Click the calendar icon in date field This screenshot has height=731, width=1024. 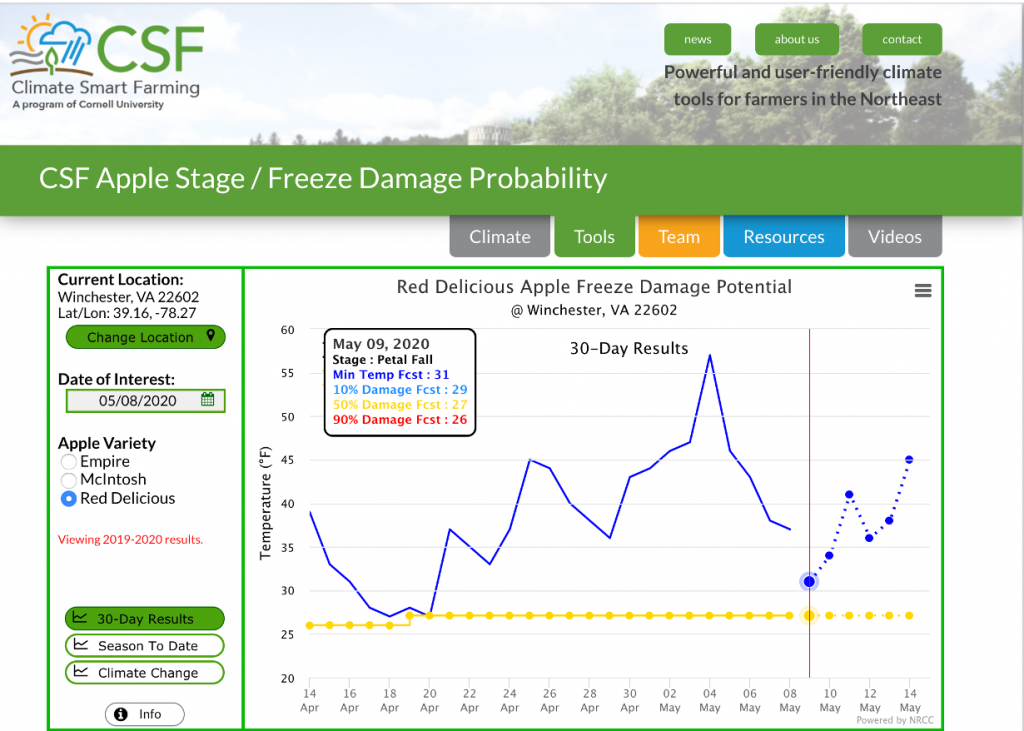(x=208, y=400)
